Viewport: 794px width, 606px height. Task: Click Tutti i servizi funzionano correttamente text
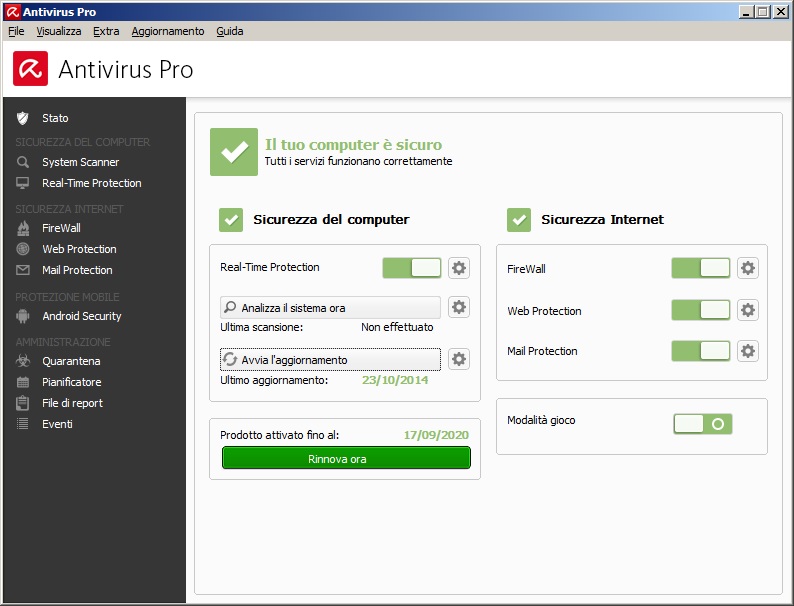359,161
